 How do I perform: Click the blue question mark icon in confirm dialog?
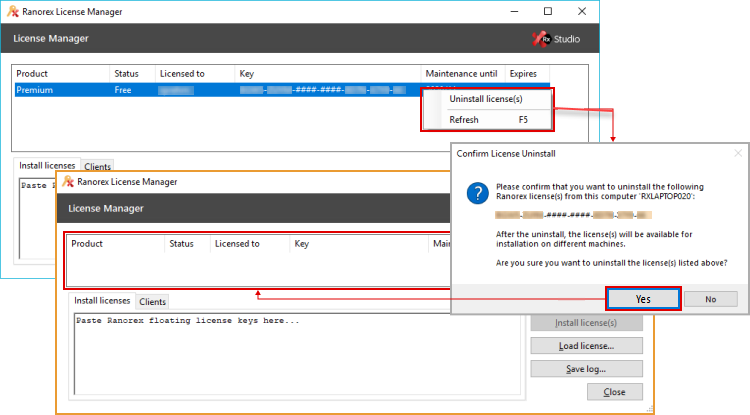click(x=477, y=193)
